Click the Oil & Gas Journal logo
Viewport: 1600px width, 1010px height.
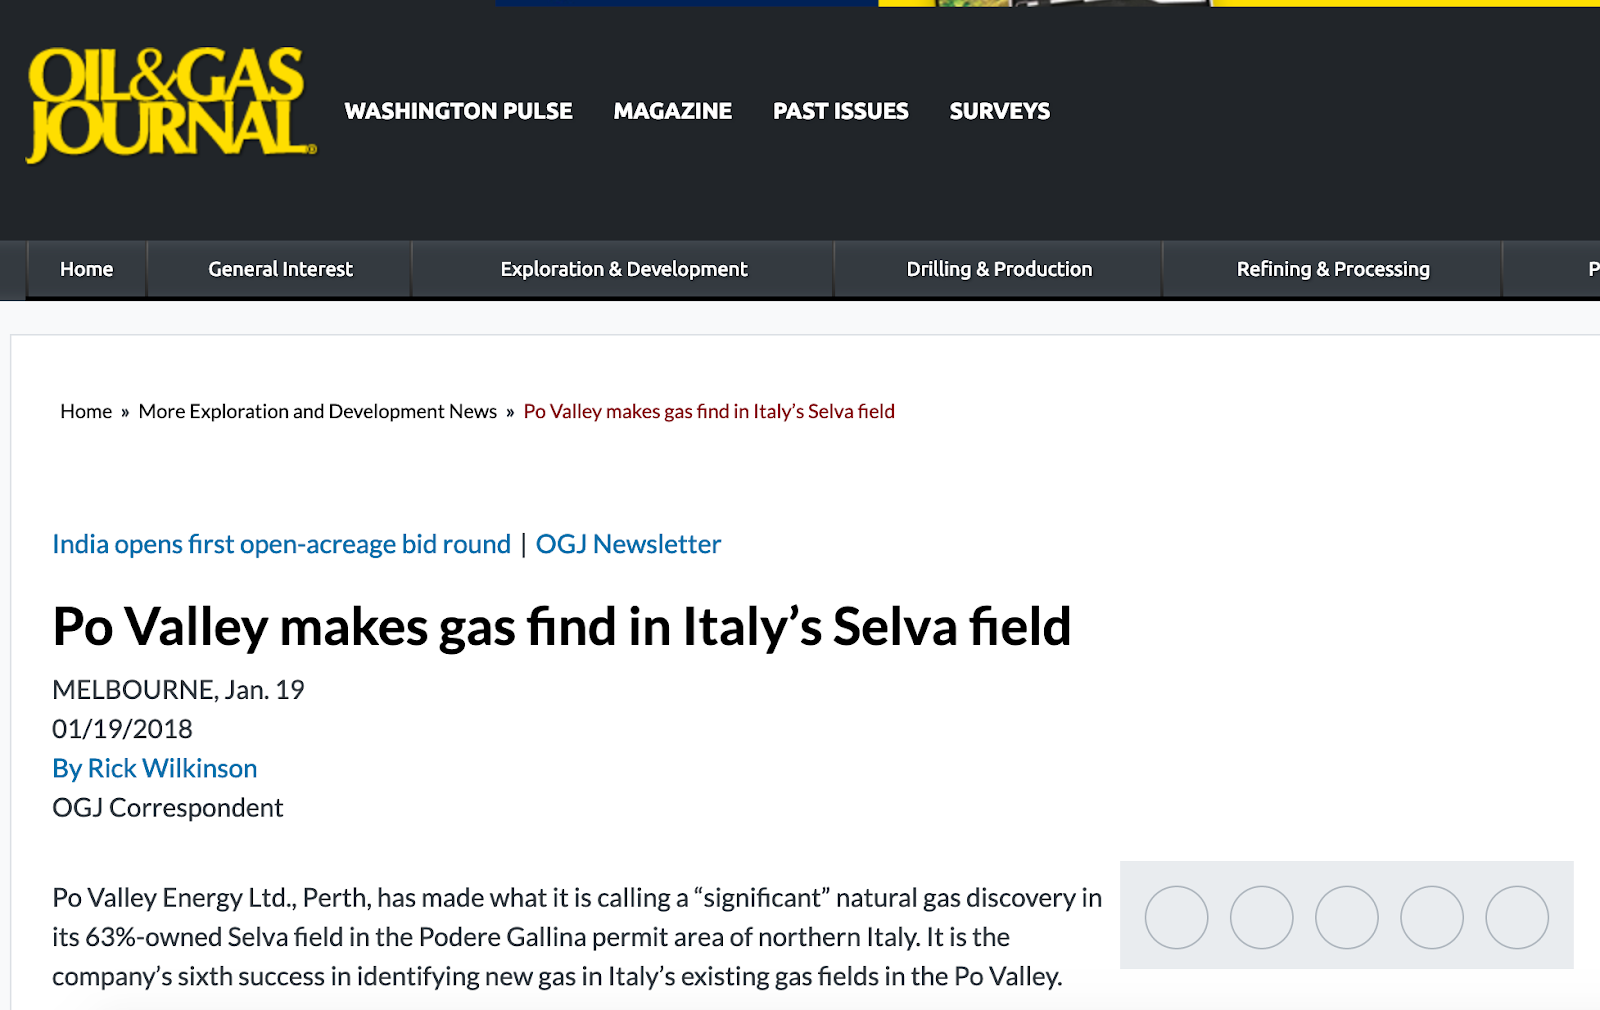(x=170, y=105)
